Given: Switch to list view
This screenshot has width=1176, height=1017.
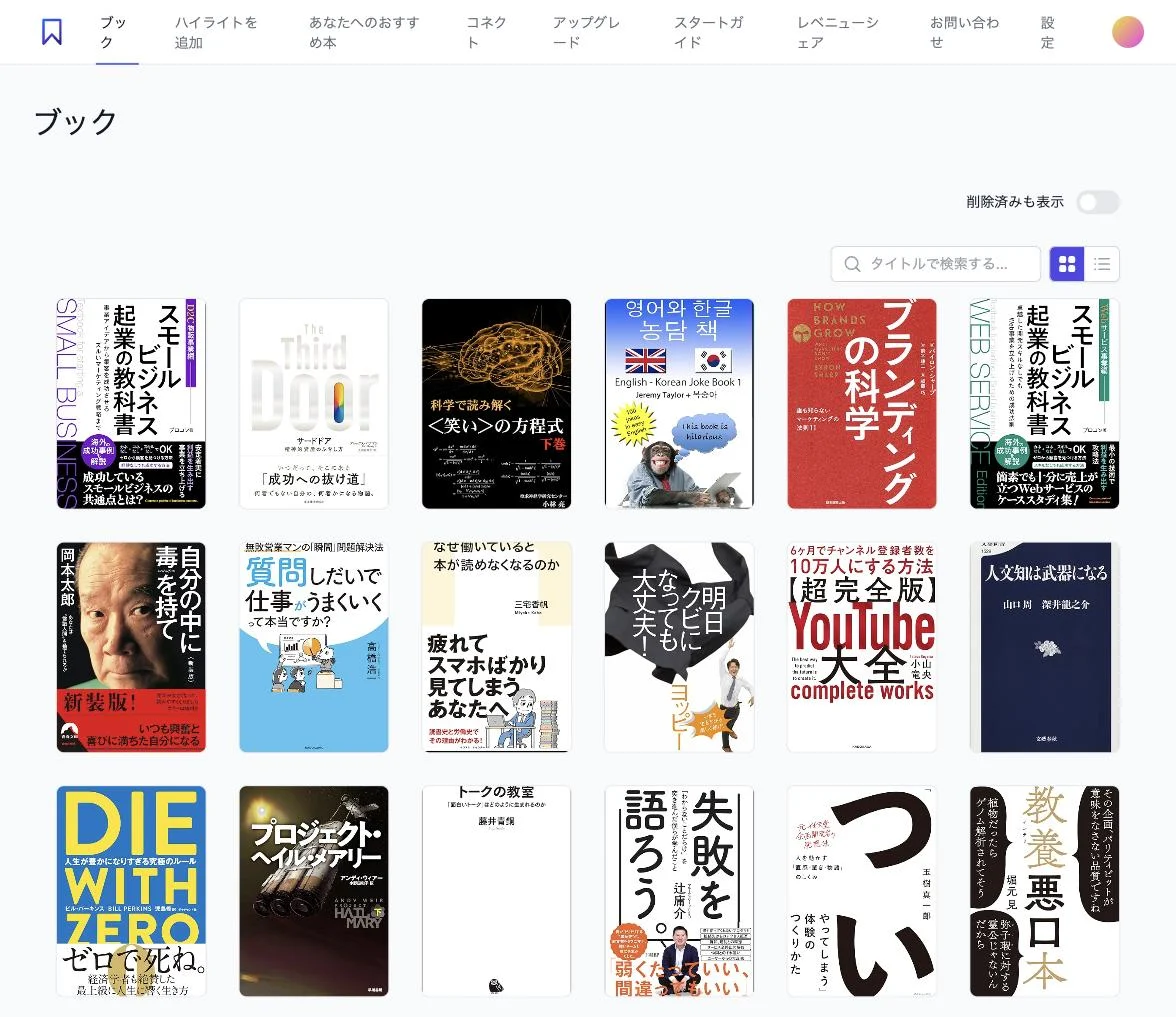Looking at the screenshot, I should [1102, 264].
